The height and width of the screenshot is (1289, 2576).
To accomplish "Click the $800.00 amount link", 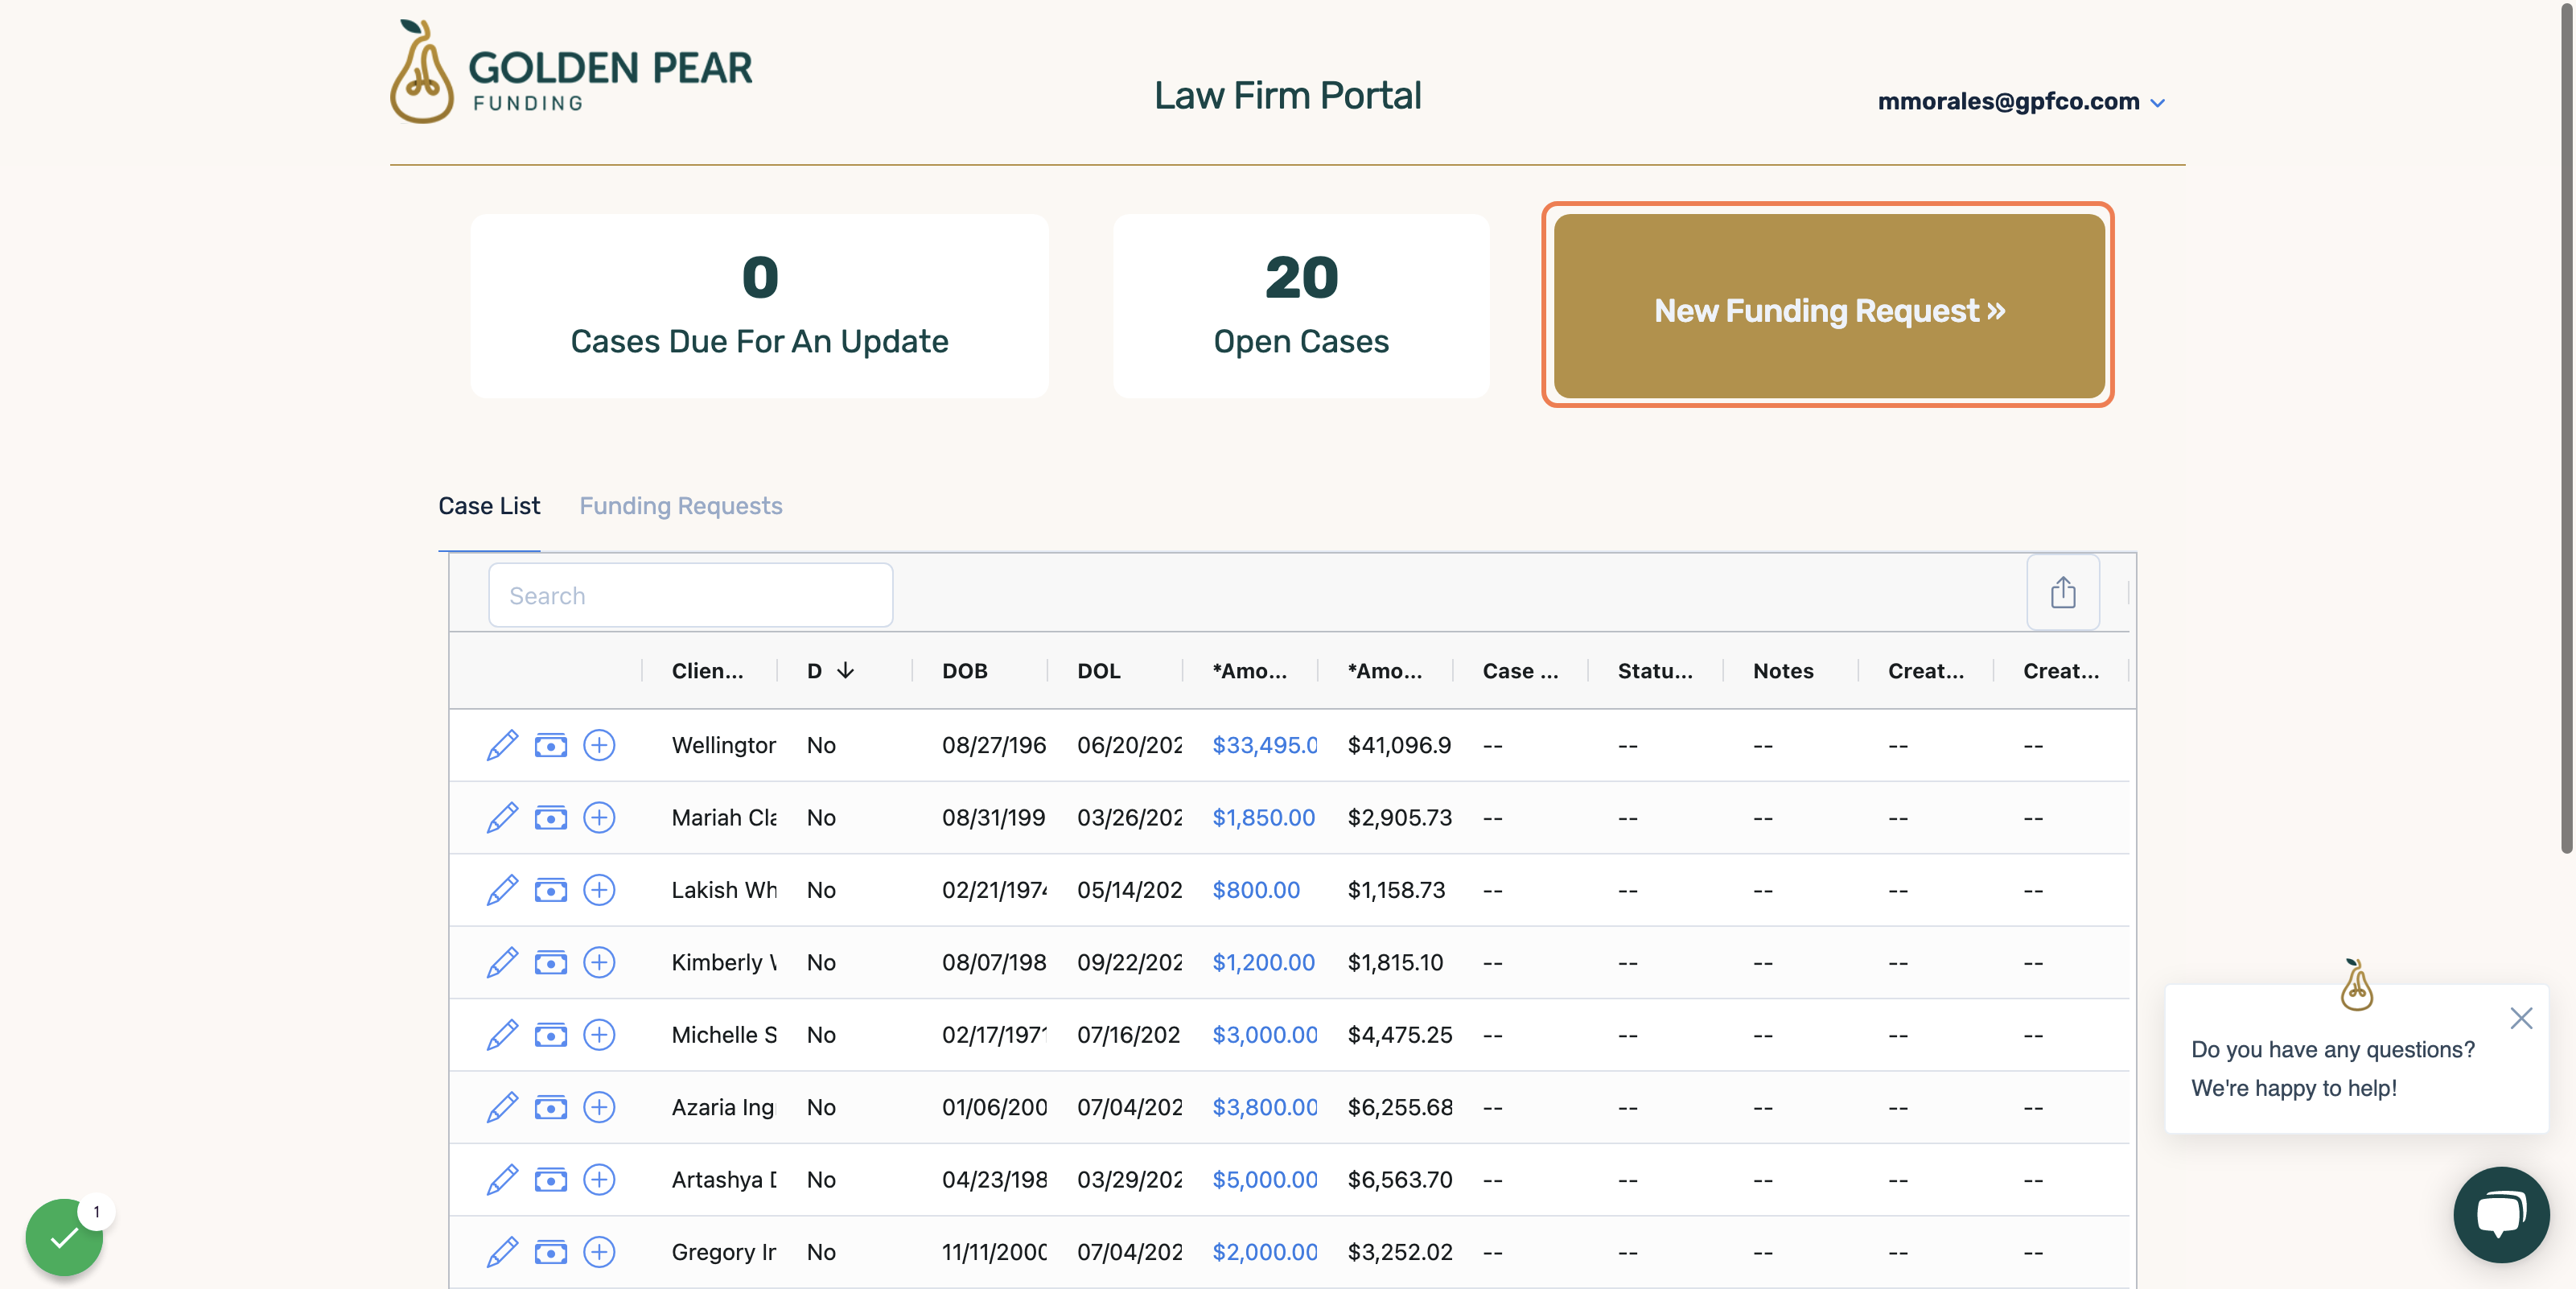I will coord(1256,890).
